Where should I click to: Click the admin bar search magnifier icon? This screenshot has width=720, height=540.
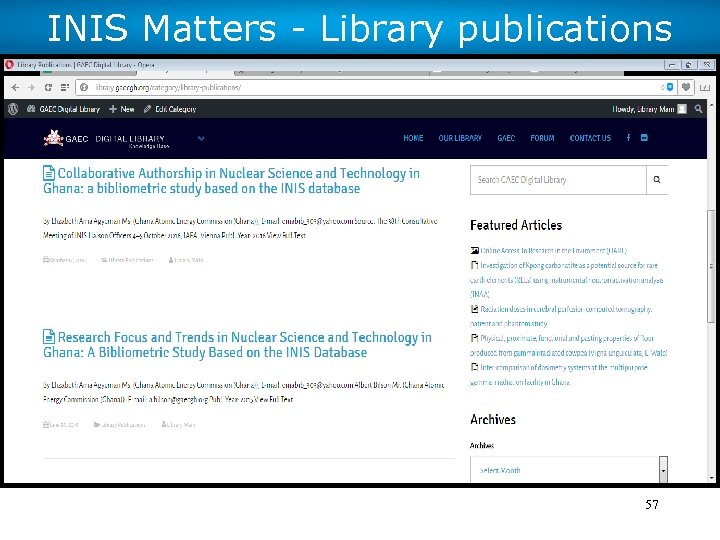(x=698, y=109)
